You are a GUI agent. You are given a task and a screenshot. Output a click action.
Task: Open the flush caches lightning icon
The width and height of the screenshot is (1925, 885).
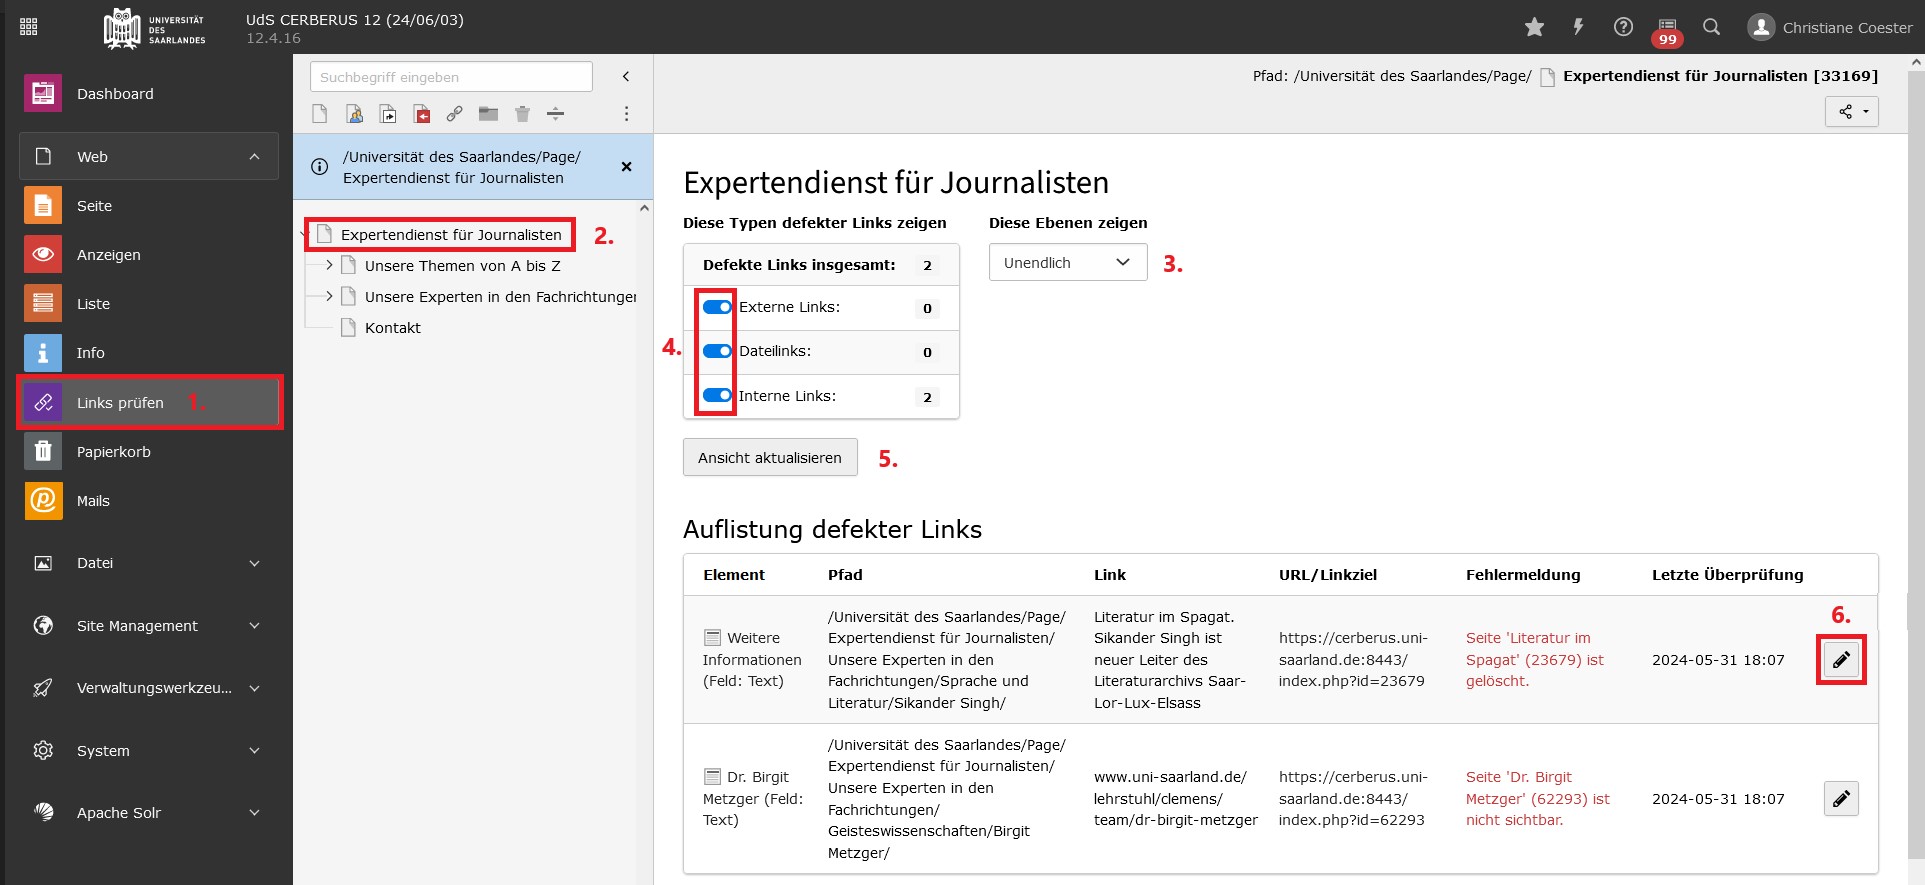coord(1578,27)
